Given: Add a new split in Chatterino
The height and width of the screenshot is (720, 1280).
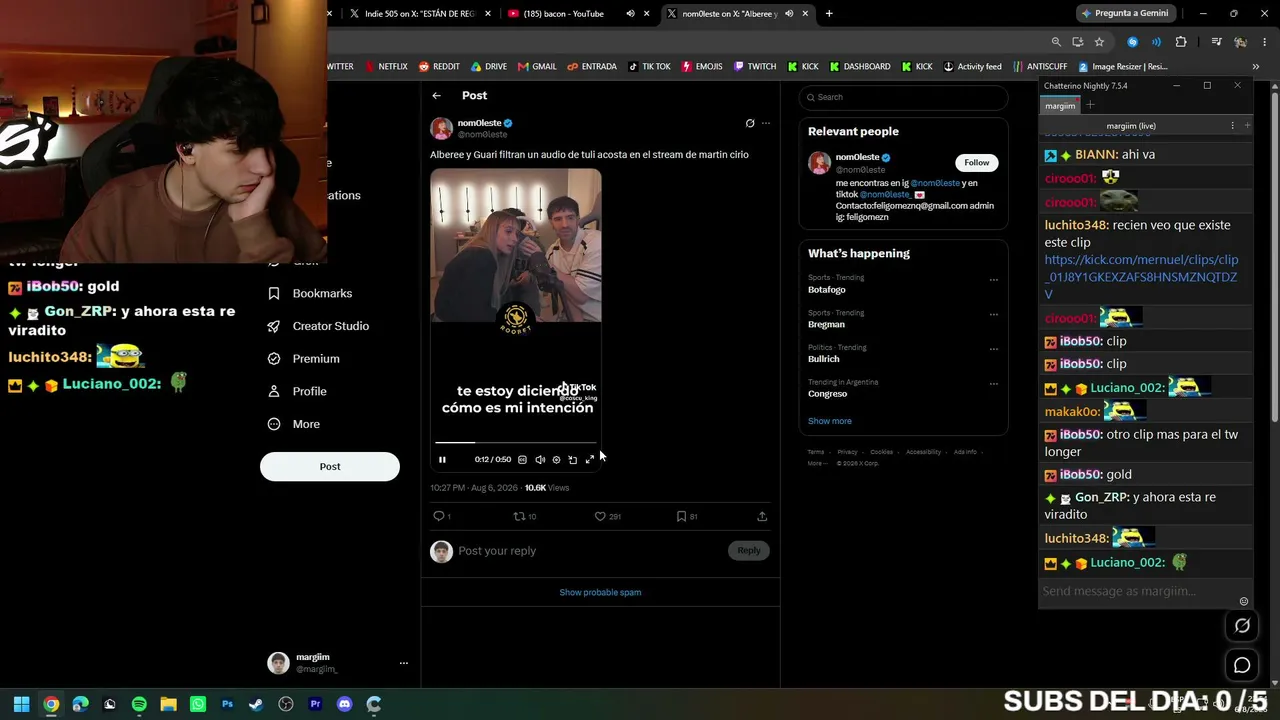Looking at the screenshot, I should (x=1246, y=126).
